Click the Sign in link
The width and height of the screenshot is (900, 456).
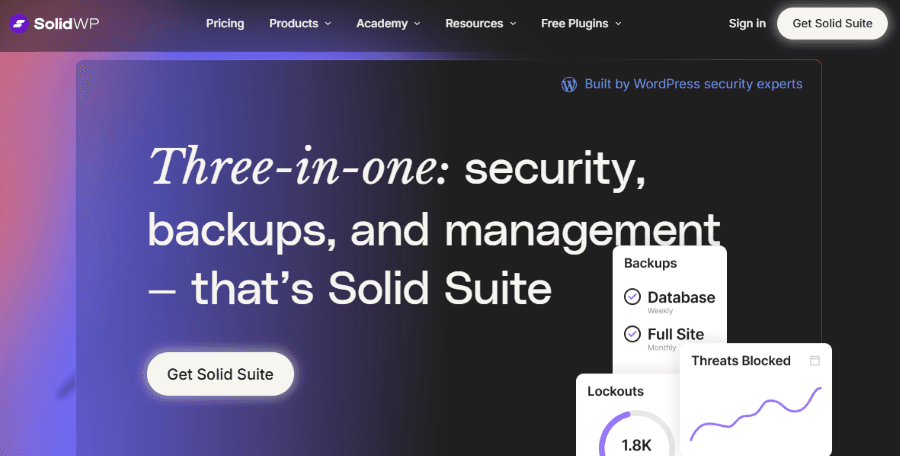pos(747,24)
